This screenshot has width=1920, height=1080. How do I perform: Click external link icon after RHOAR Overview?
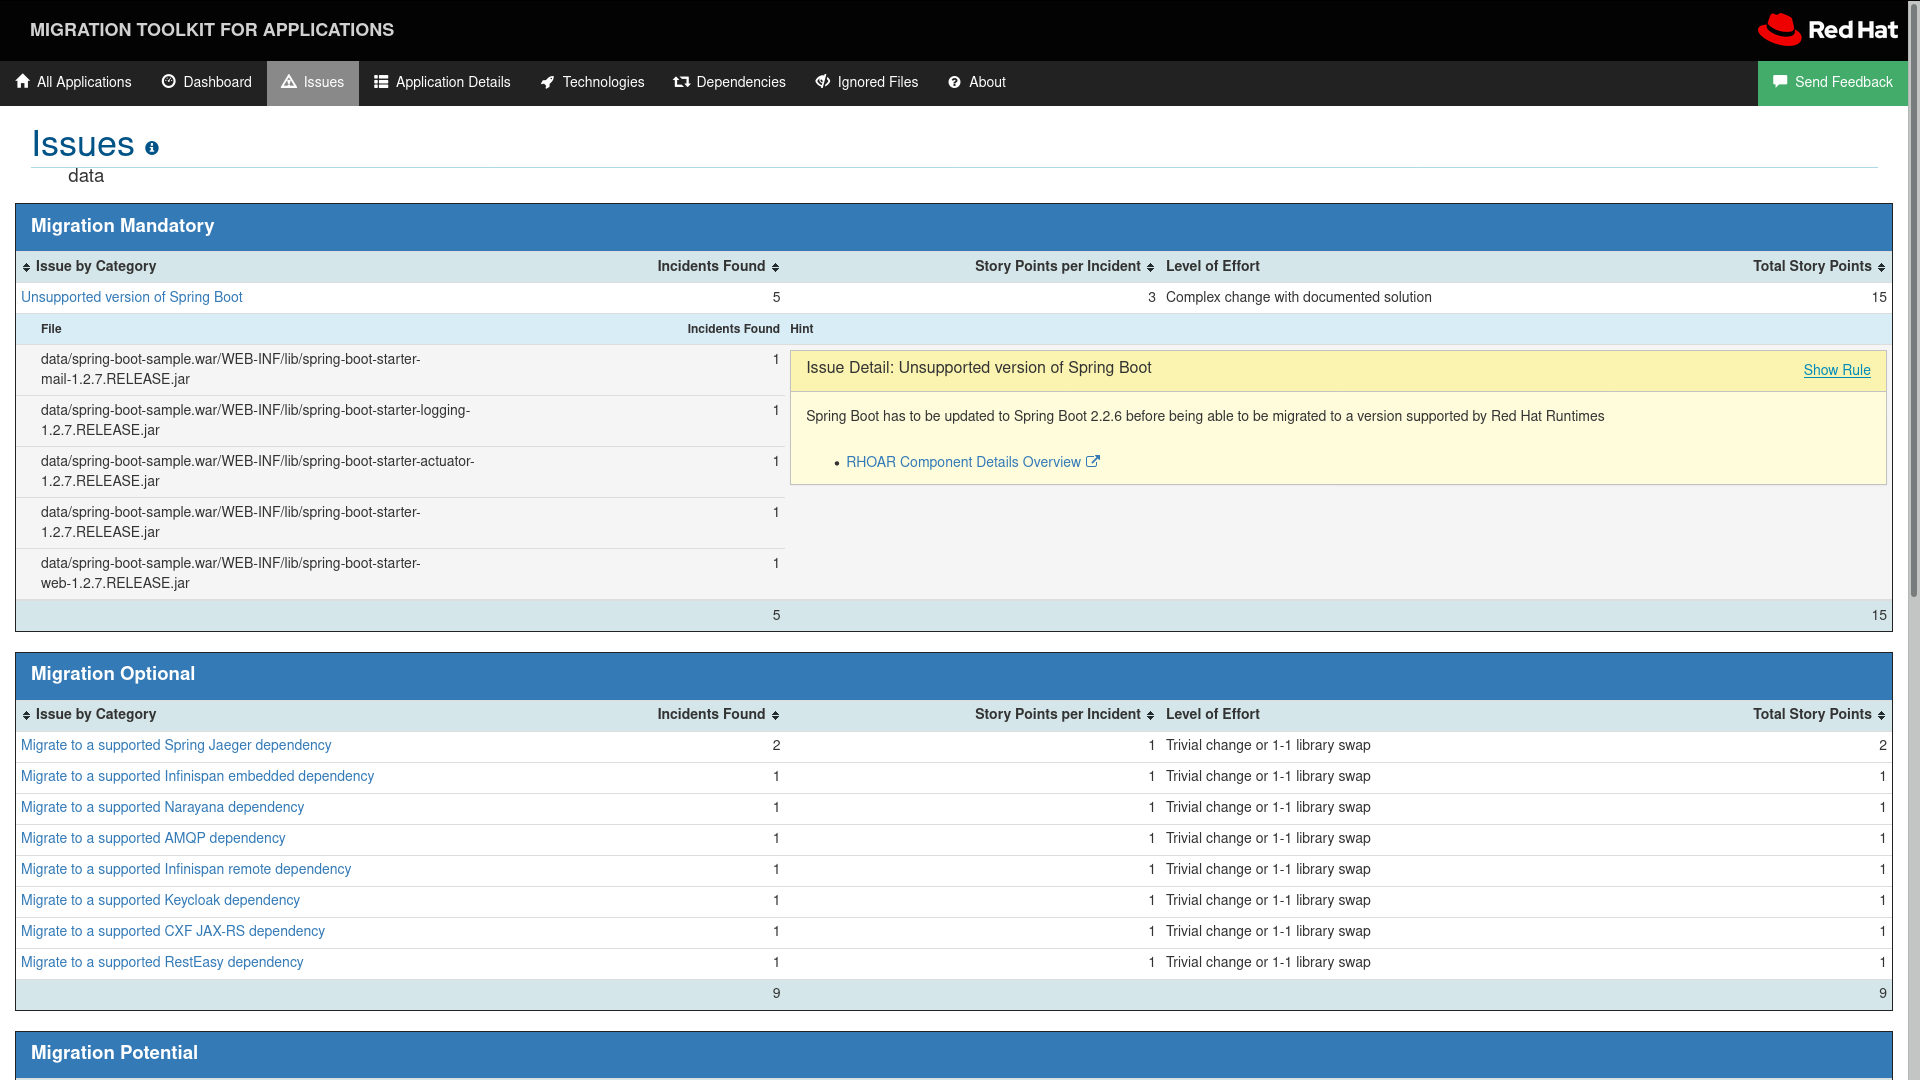1093,462
